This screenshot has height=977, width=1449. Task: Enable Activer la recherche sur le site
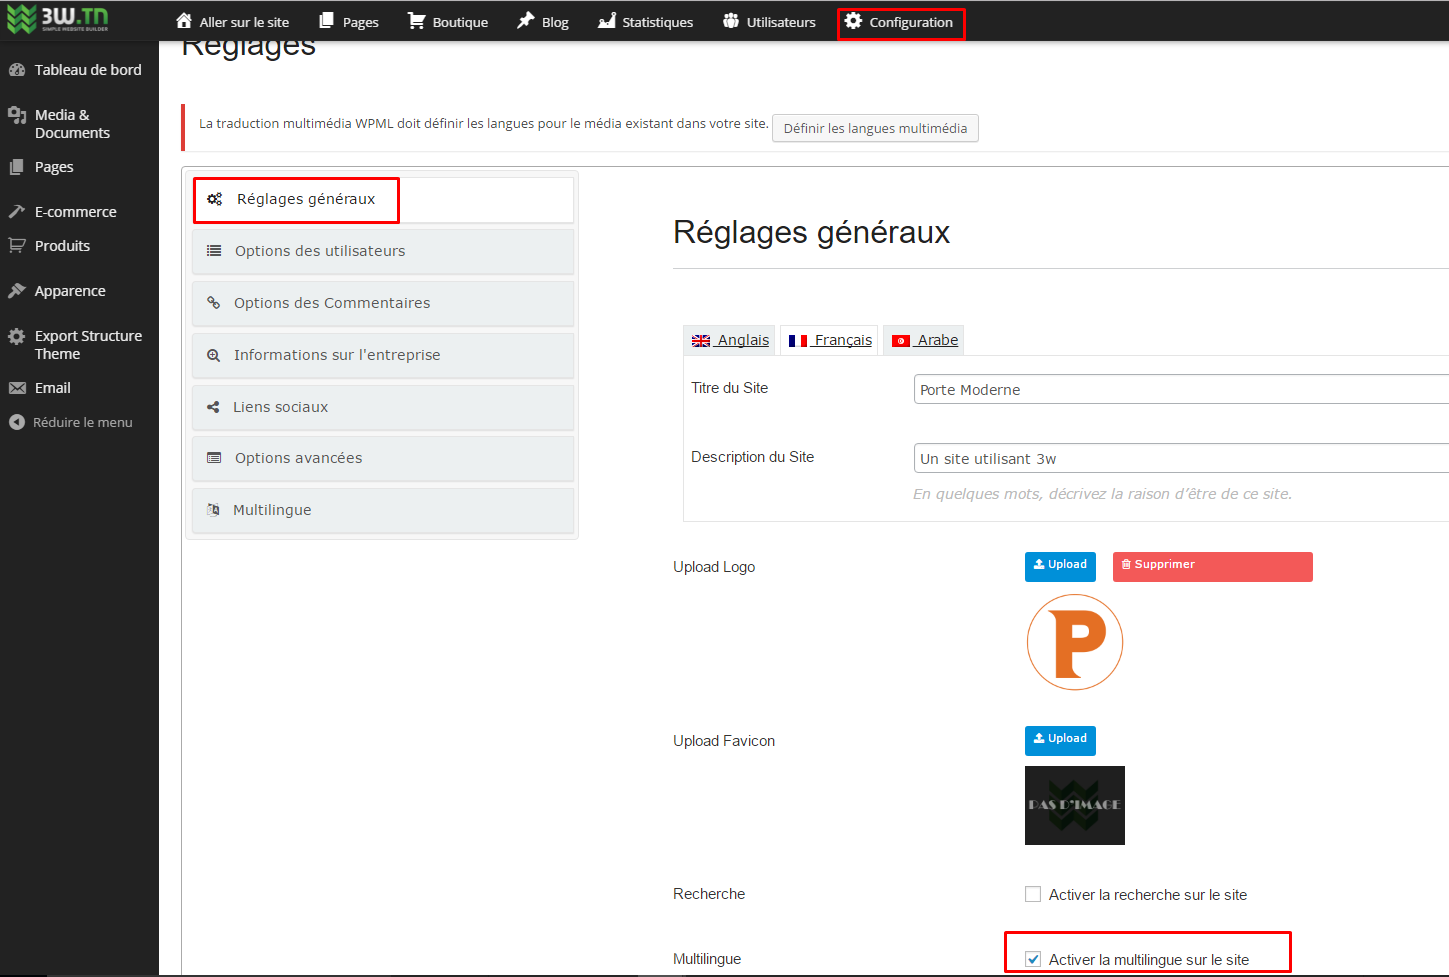pyautogui.click(x=1033, y=894)
